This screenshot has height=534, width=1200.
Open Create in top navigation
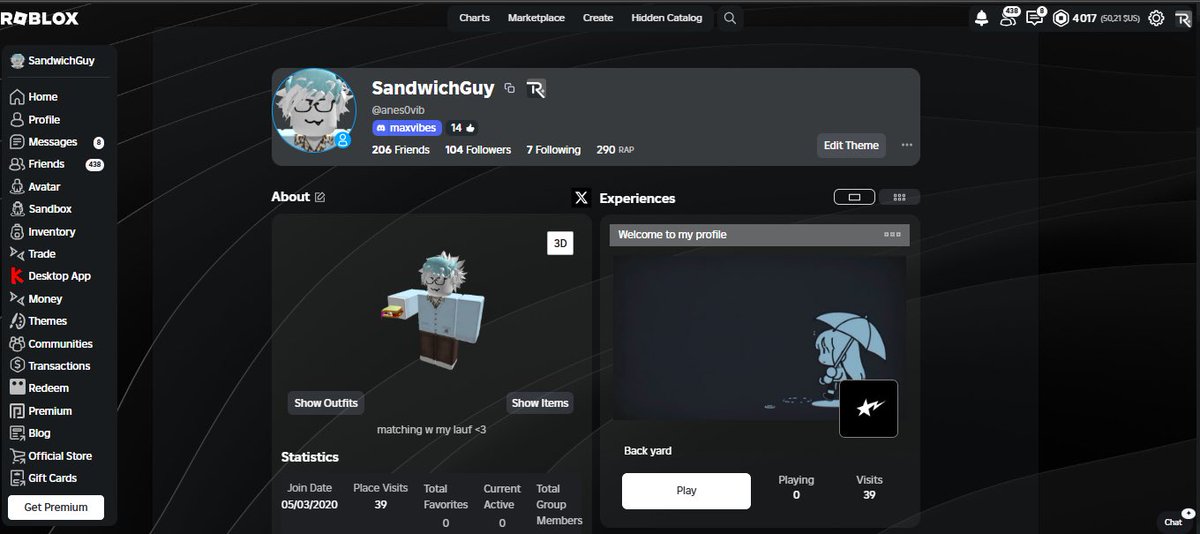[x=598, y=18]
